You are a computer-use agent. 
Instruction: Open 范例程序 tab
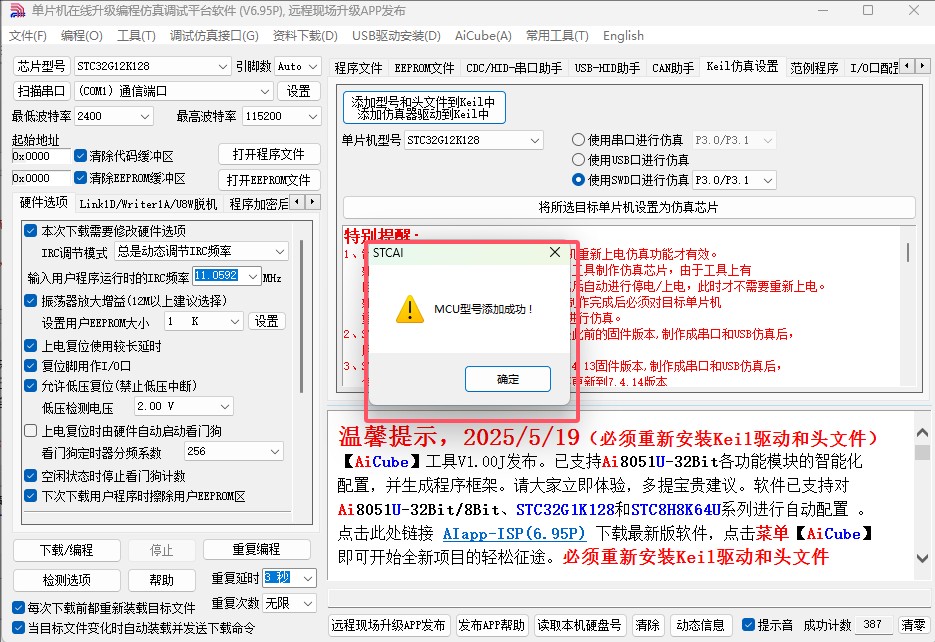click(x=814, y=68)
